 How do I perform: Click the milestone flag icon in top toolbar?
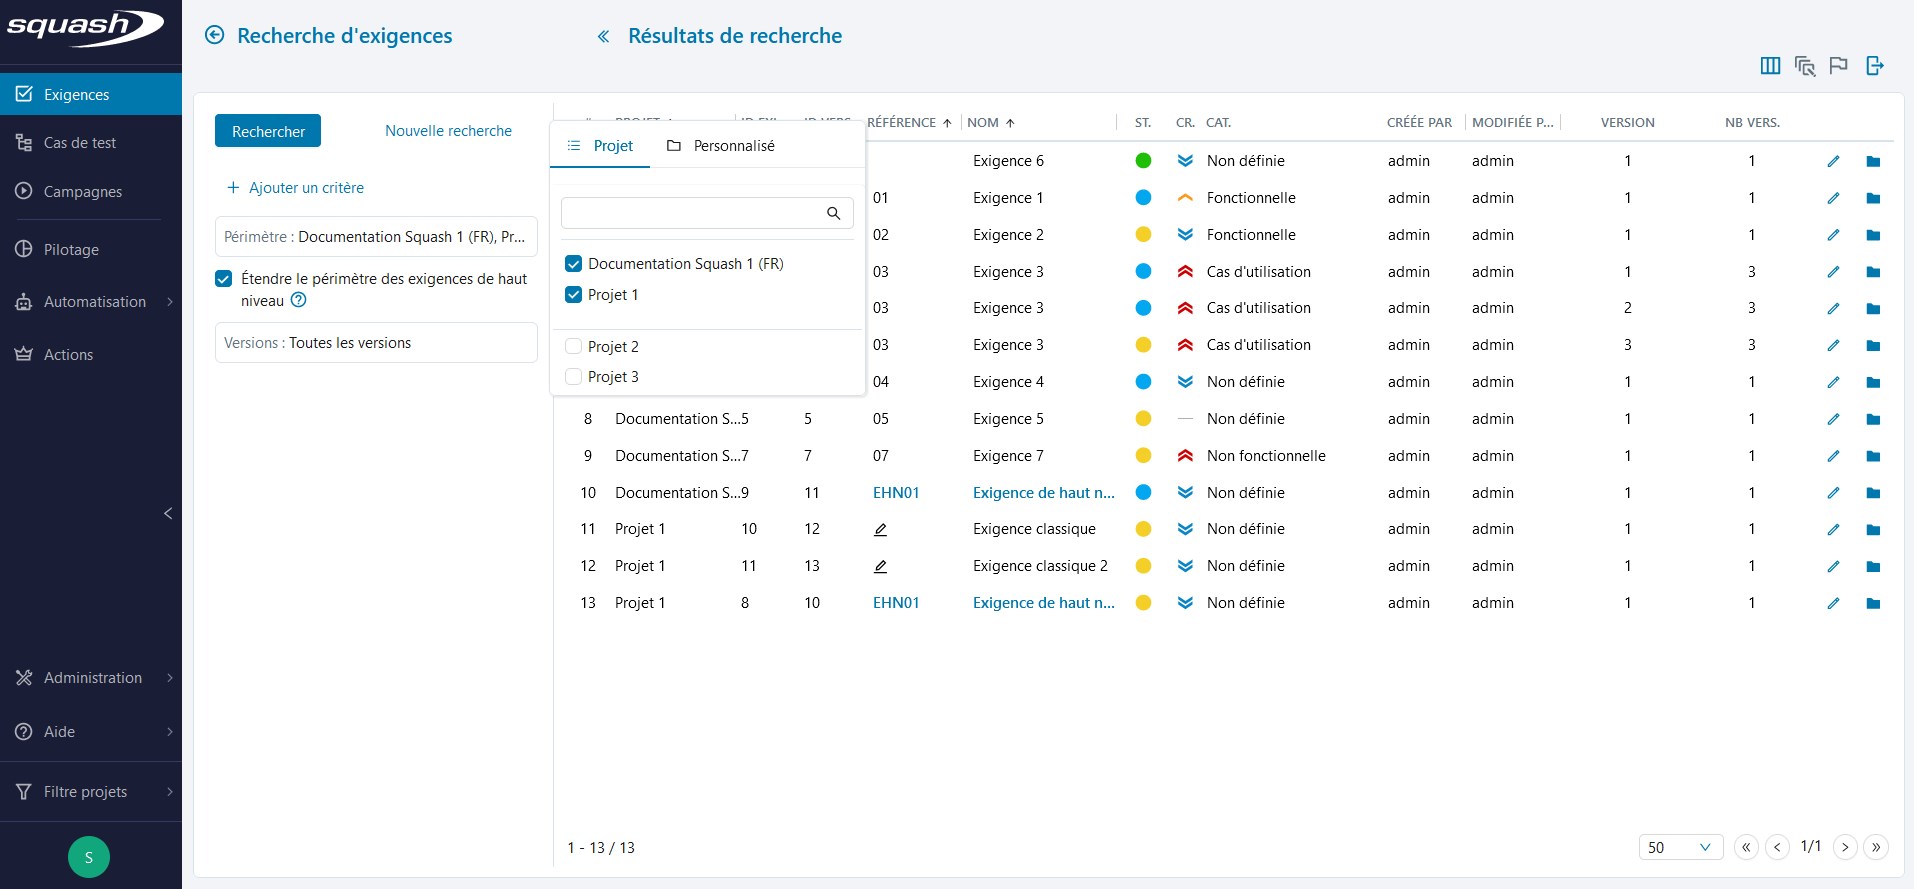[x=1838, y=66]
